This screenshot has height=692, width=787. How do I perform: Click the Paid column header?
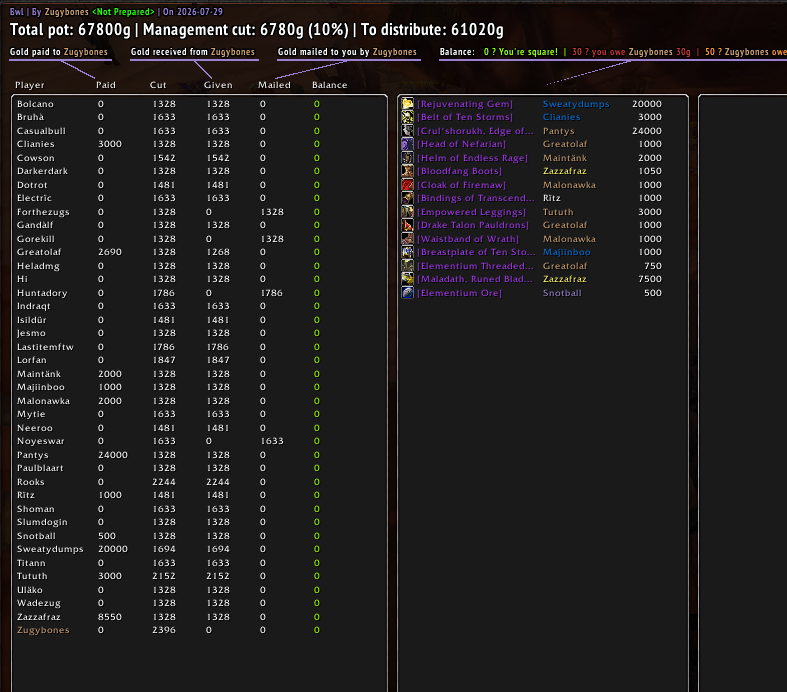106,85
